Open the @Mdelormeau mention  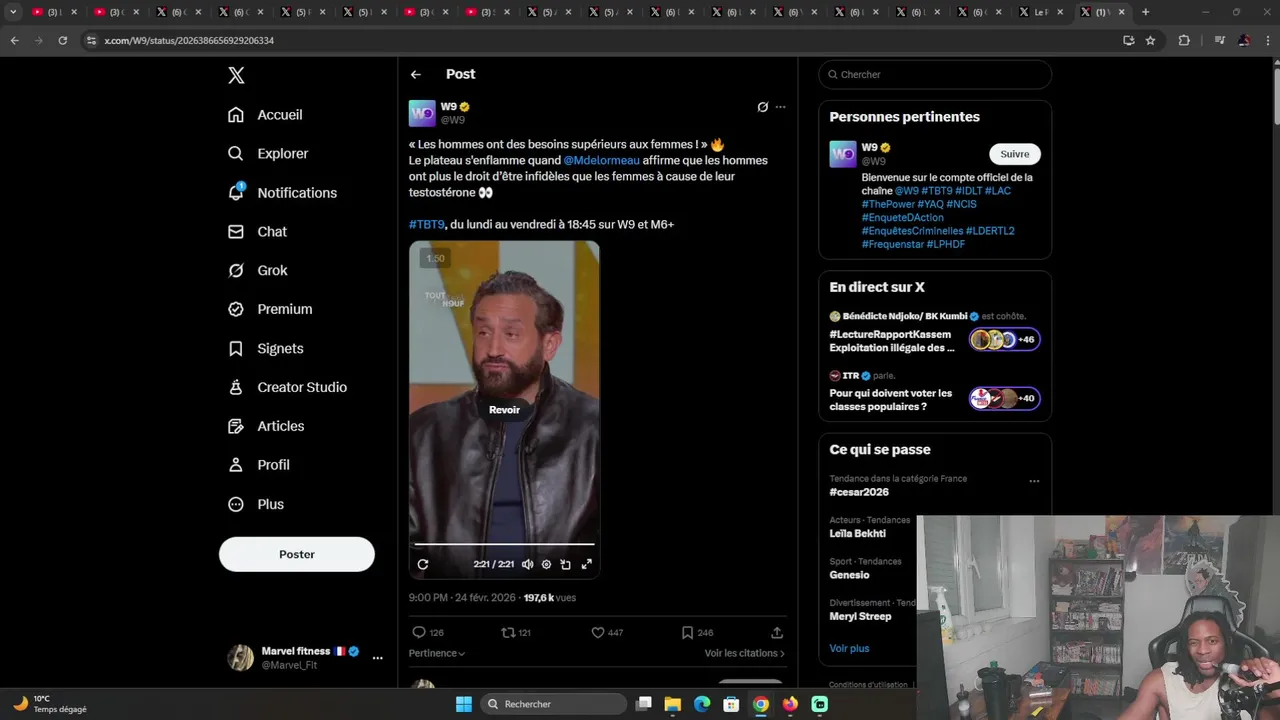[x=601, y=160]
